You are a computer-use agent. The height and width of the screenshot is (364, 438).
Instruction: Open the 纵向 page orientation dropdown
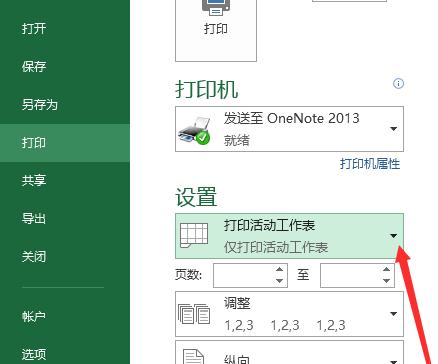(x=289, y=352)
